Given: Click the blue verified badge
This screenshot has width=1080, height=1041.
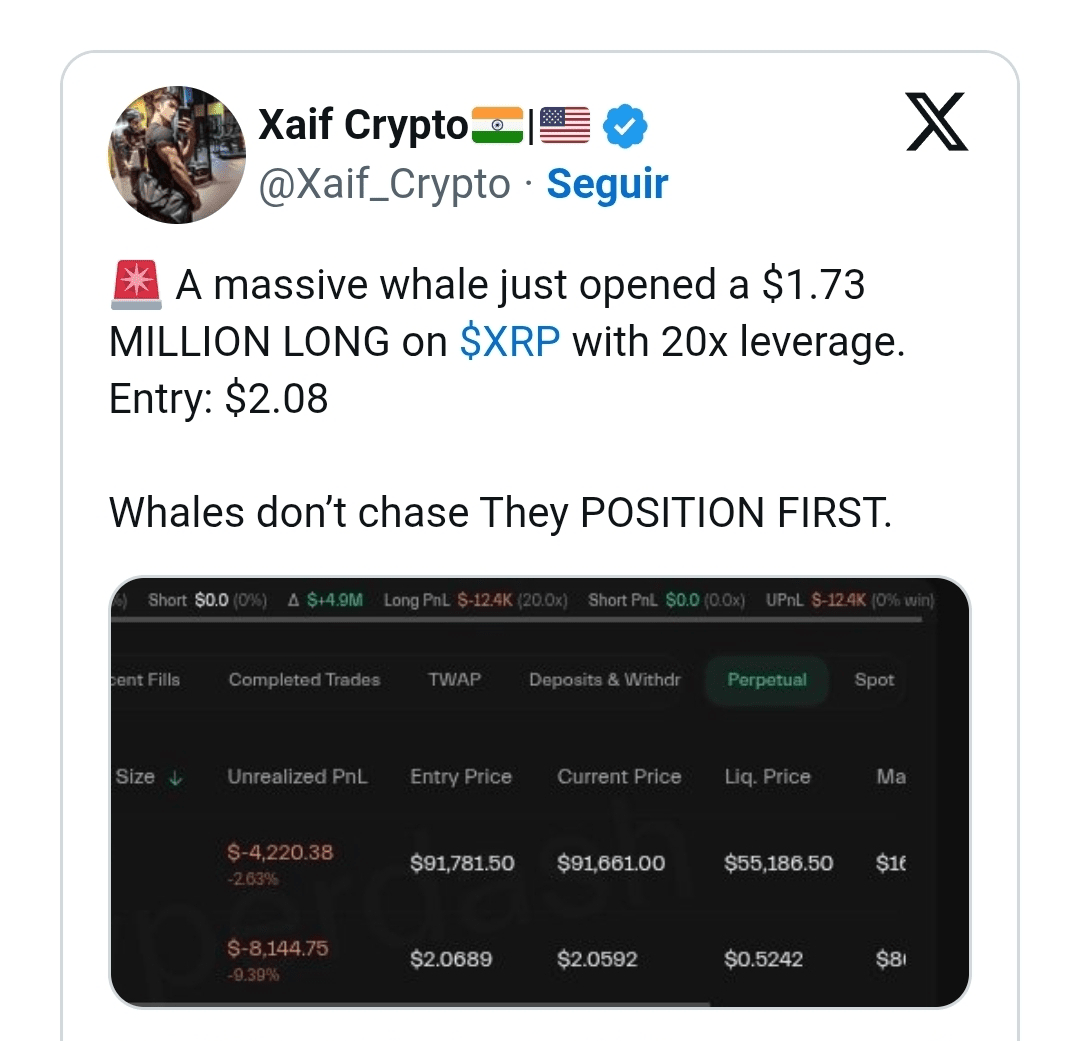Looking at the screenshot, I should [x=629, y=126].
